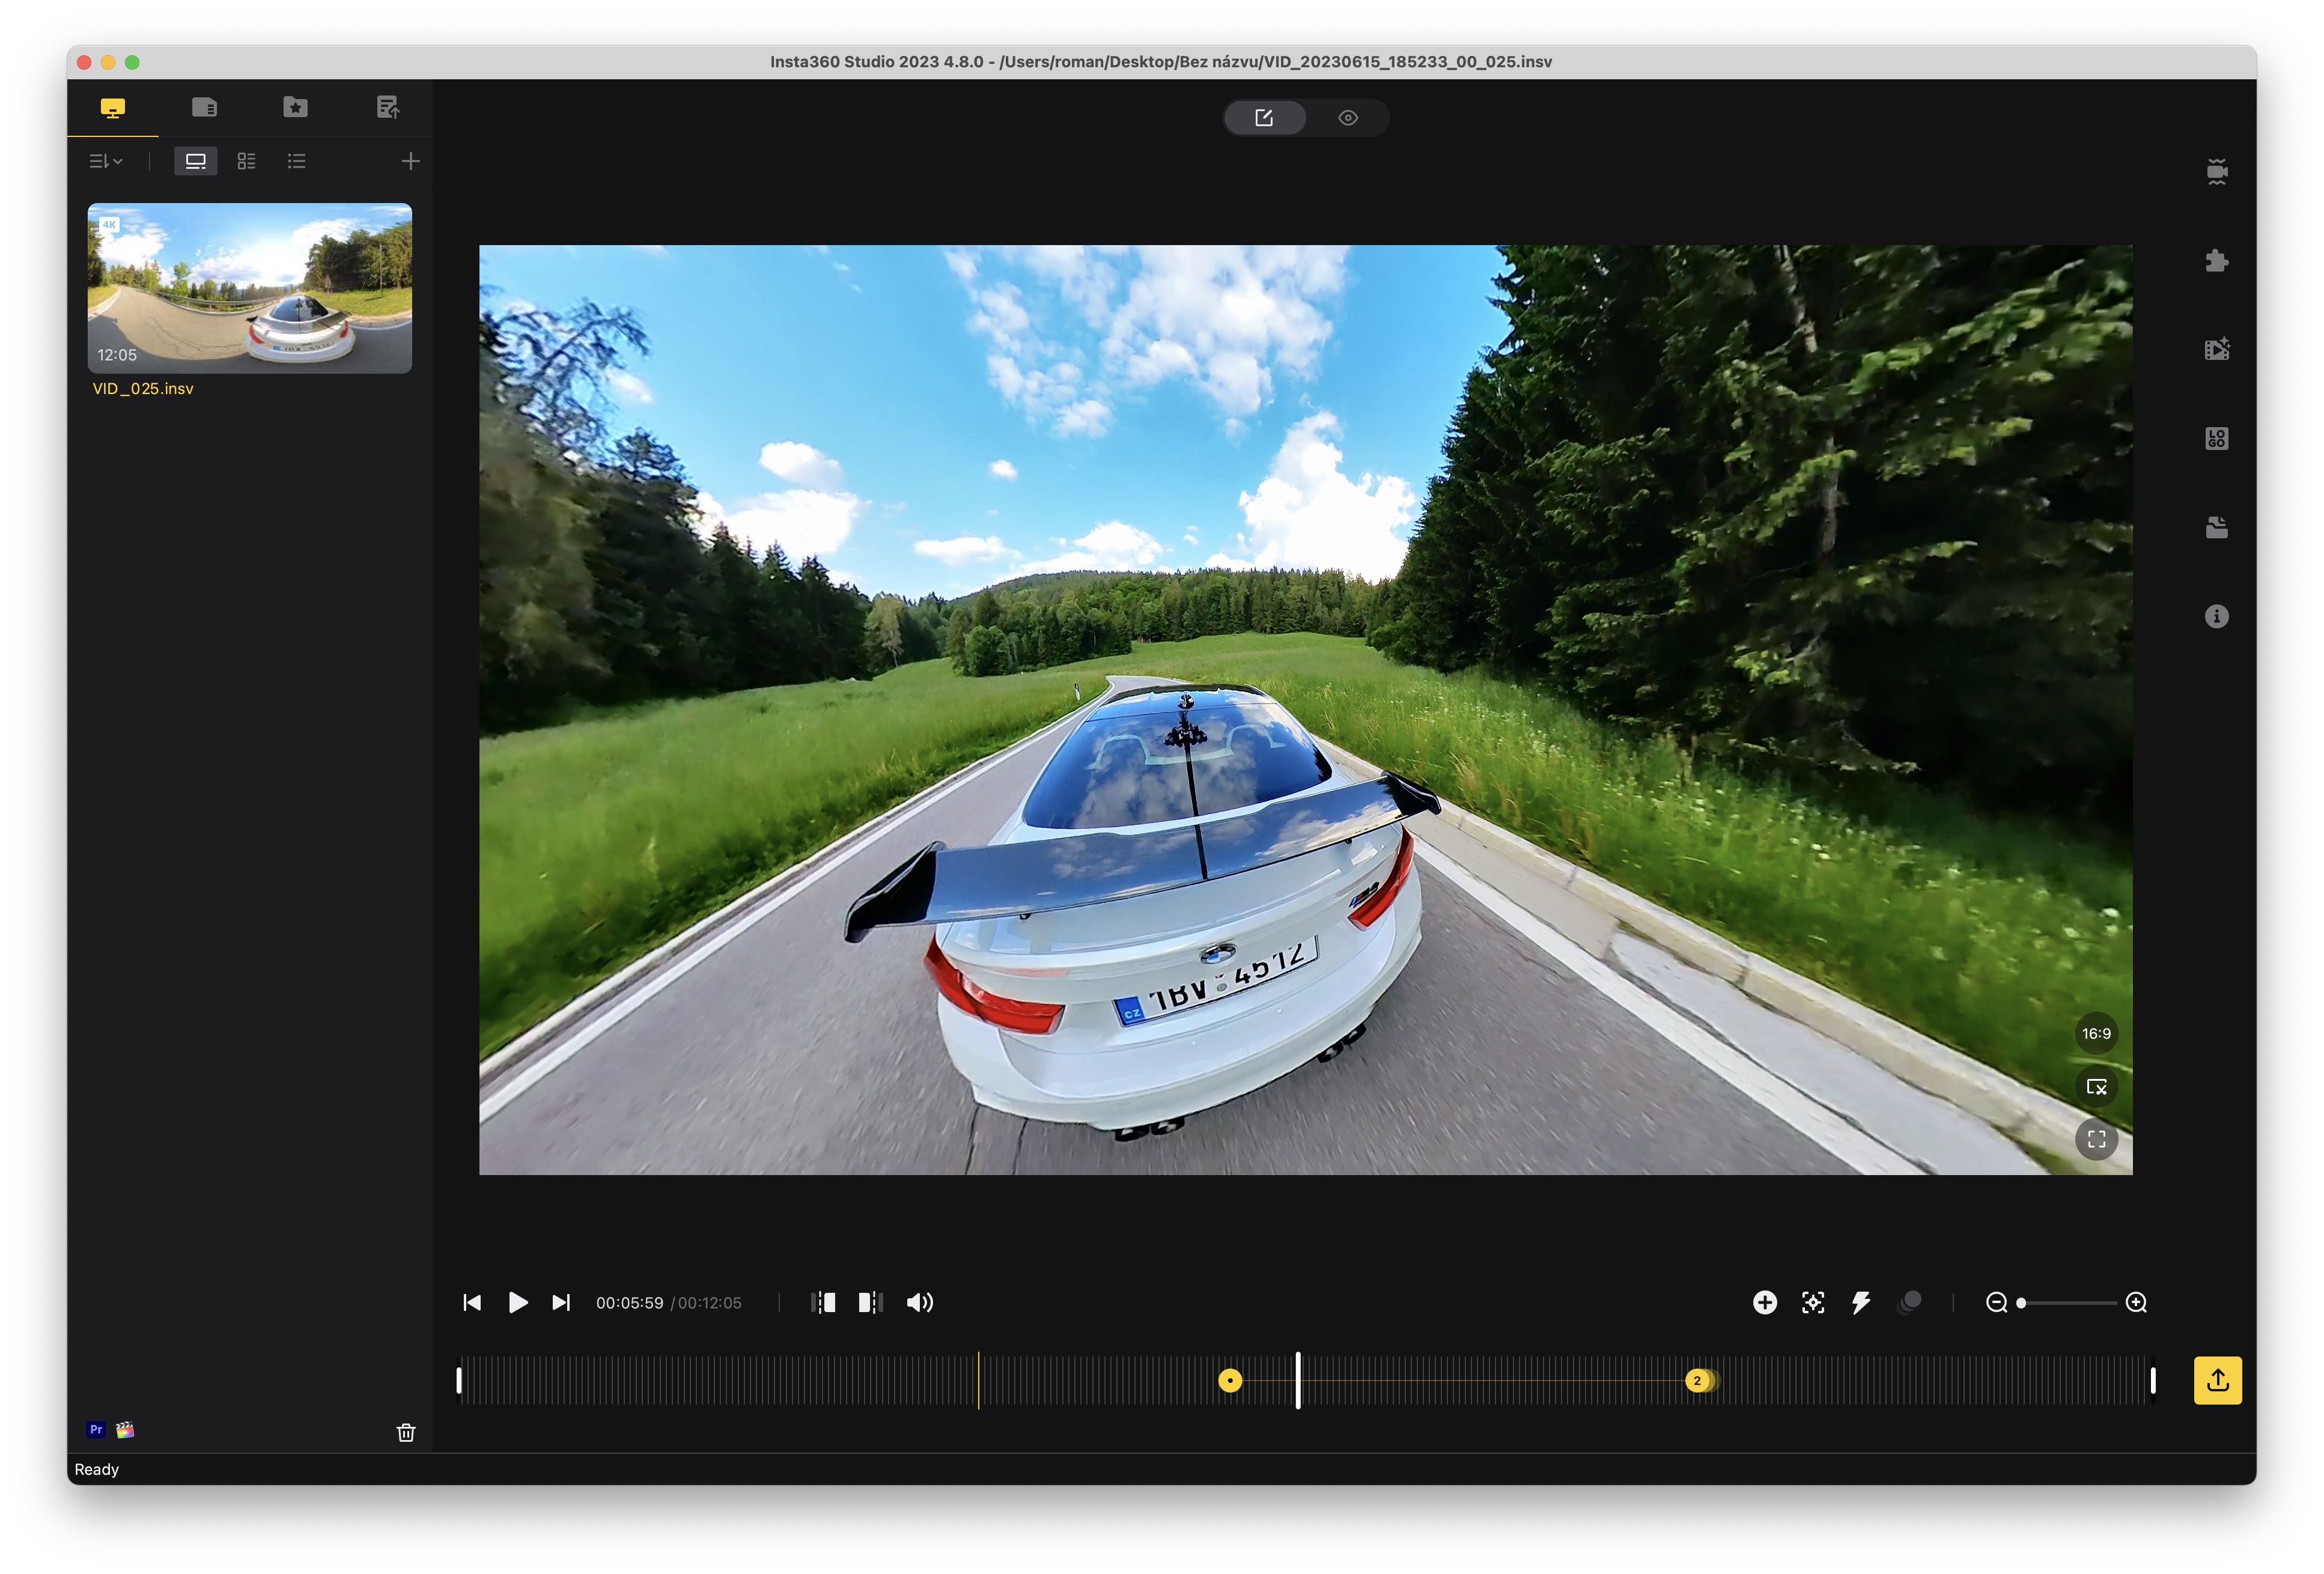The width and height of the screenshot is (2324, 1574).
Task: Add media with the plus button
Action: pos(410,161)
